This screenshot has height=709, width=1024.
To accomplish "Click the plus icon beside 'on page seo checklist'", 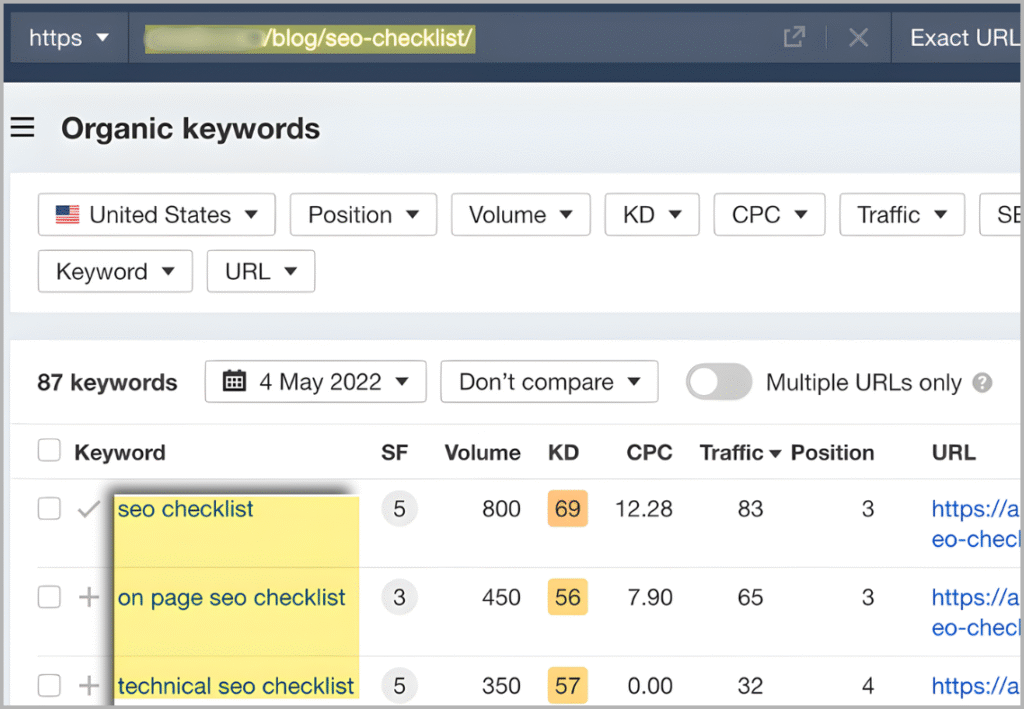I will (x=88, y=597).
